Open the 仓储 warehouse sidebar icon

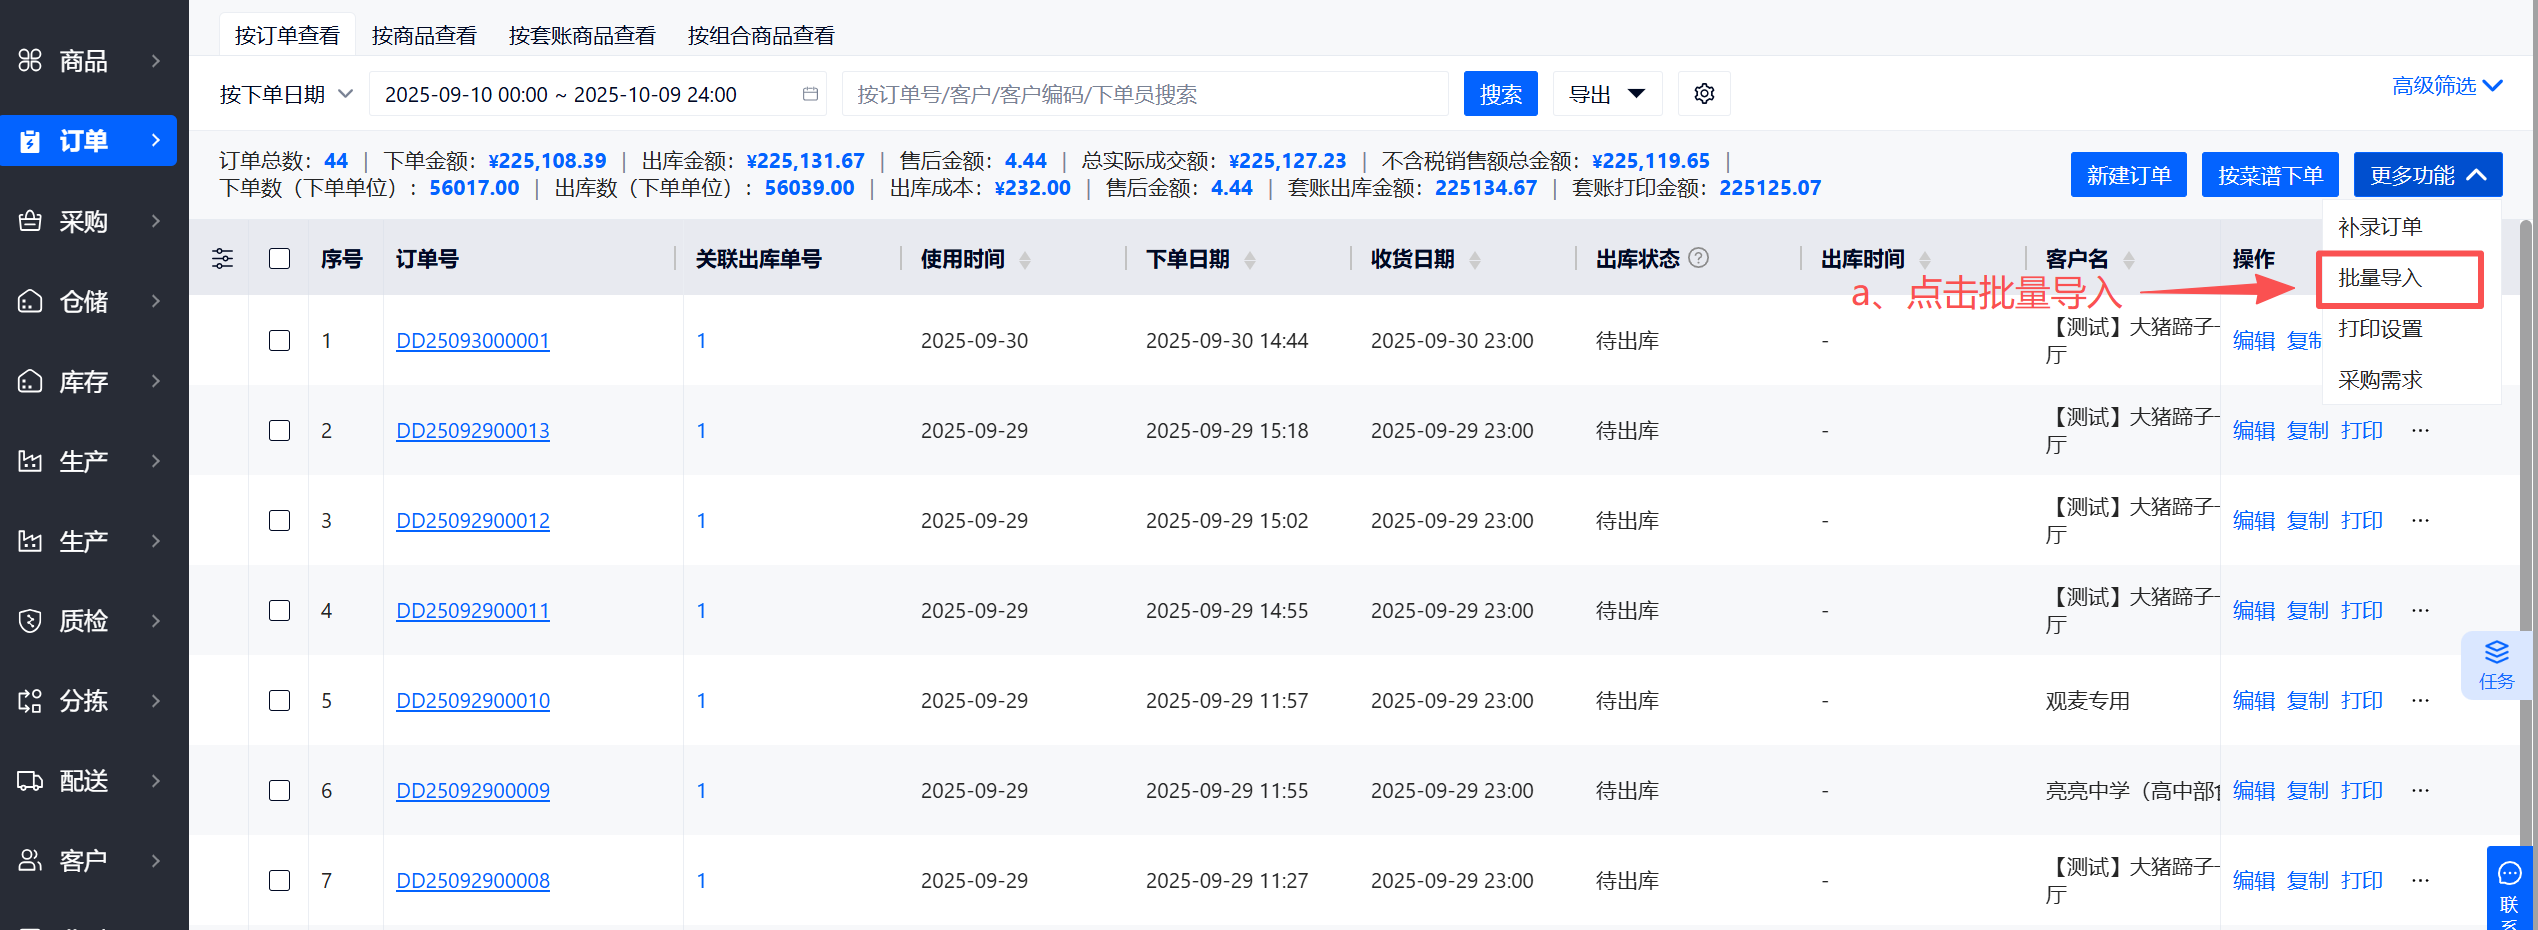30,301
